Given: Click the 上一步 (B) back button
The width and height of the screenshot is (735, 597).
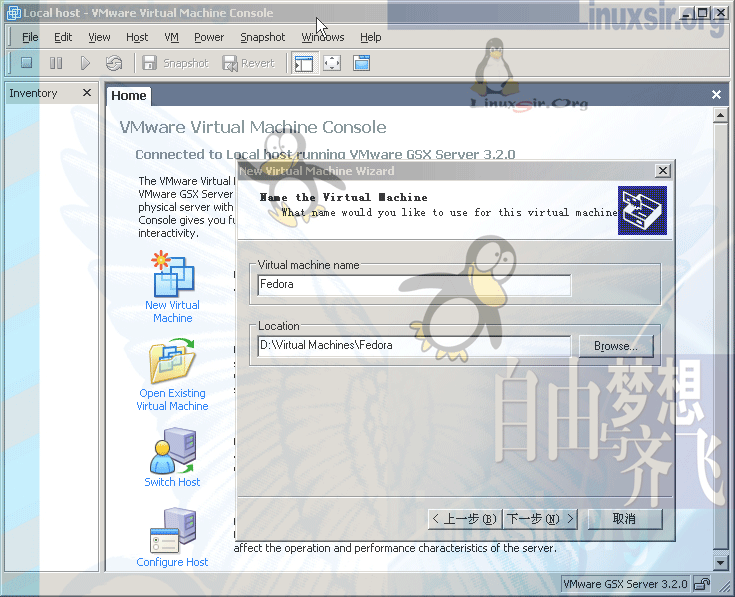Looking at the screenshot, I should pos(465,519).
